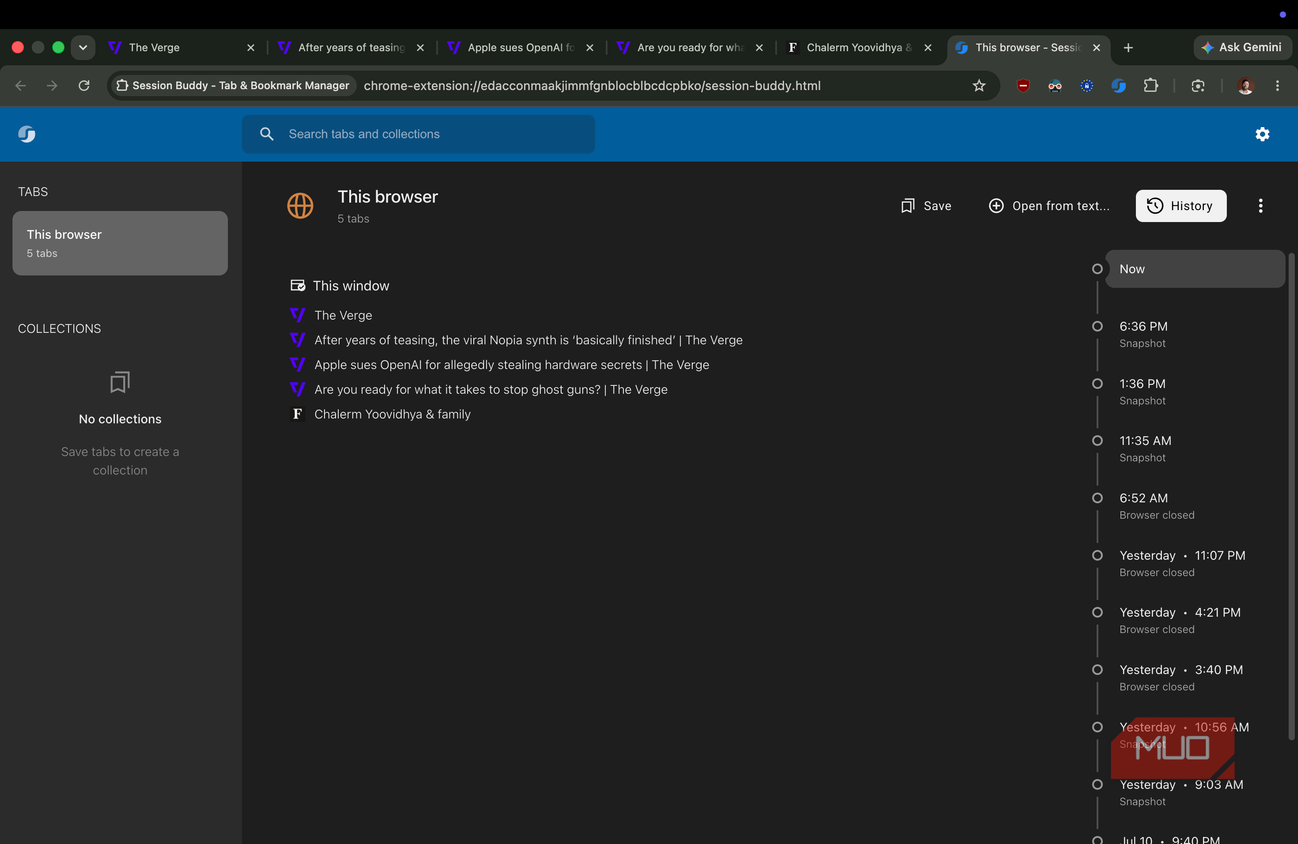Switch to Are you ready tab
The image size is (1298, 844).
click(690, 47)
